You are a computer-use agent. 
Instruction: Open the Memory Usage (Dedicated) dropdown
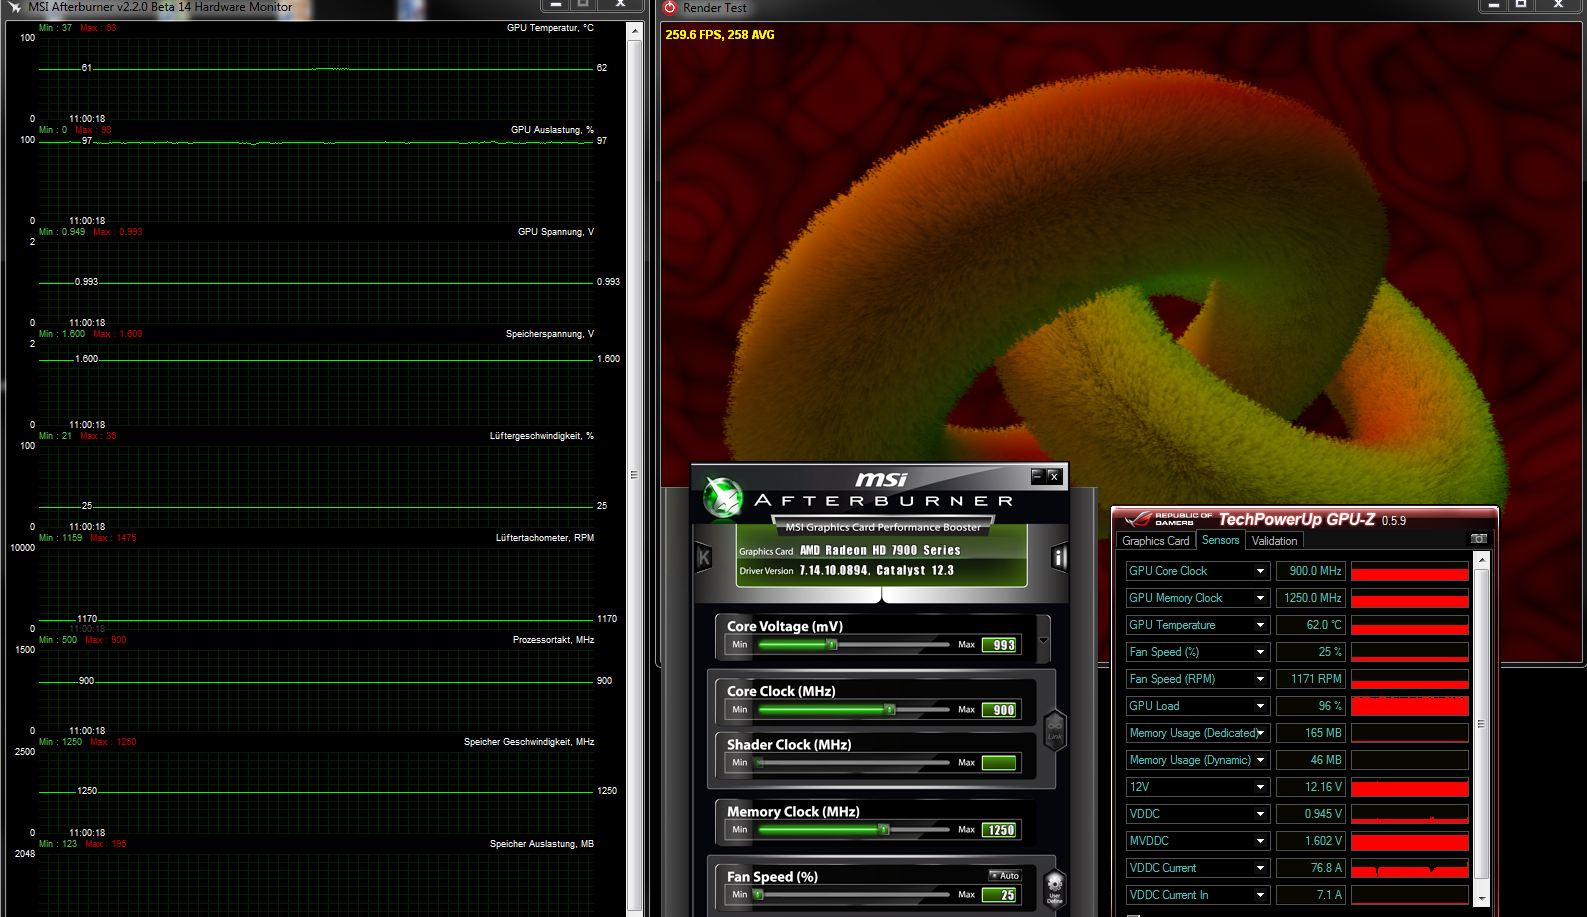(1260, 733)
